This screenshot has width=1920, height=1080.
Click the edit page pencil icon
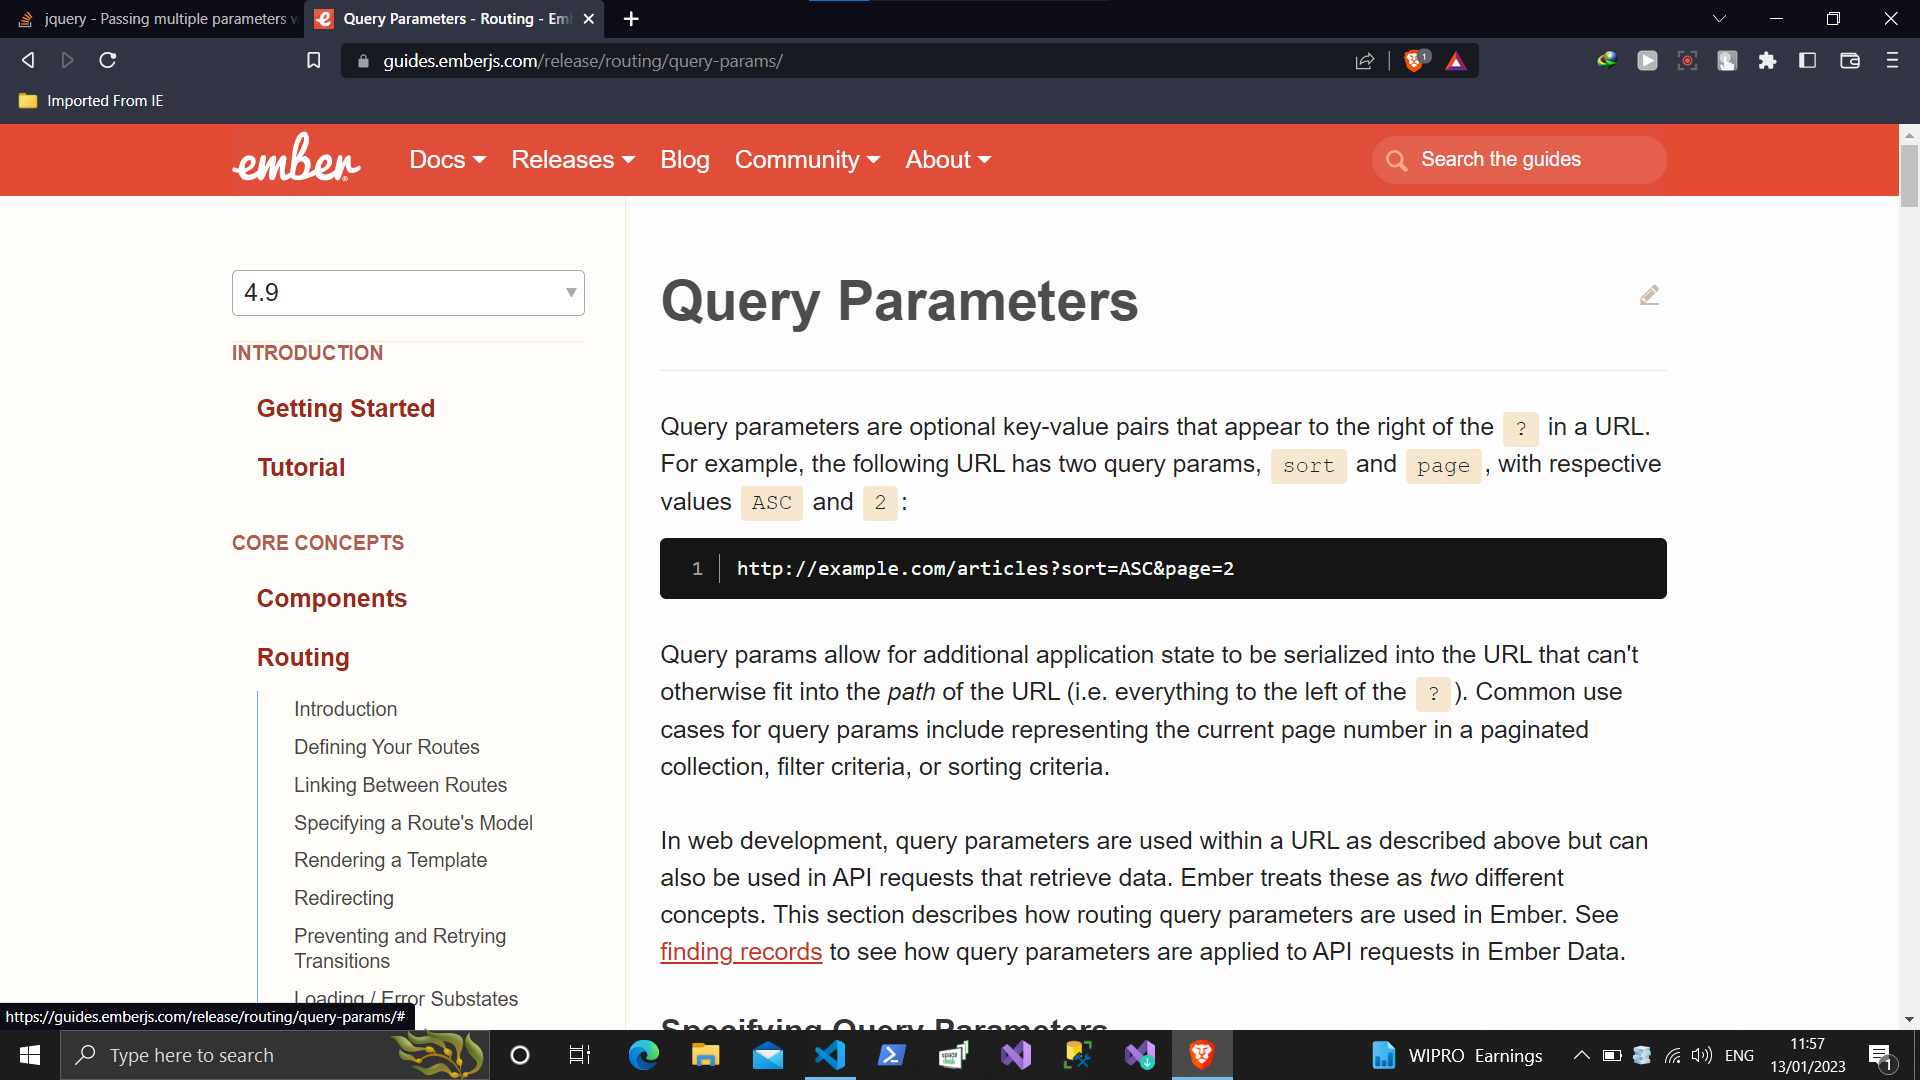pyautogui.click(x=1649, y=295)
